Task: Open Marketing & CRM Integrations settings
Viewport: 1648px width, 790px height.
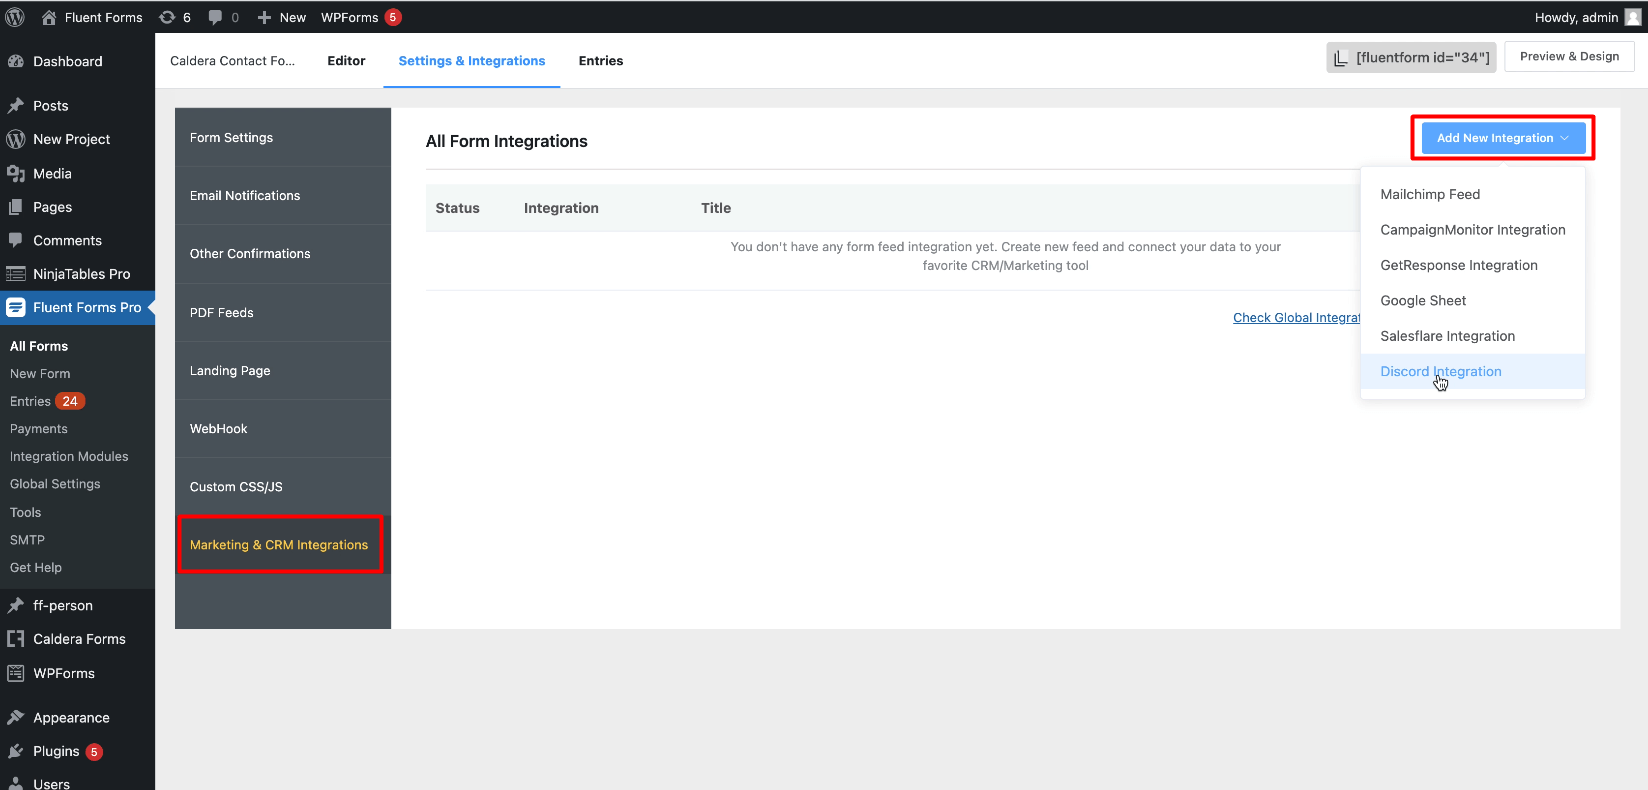Action: [x=279, y=545]
